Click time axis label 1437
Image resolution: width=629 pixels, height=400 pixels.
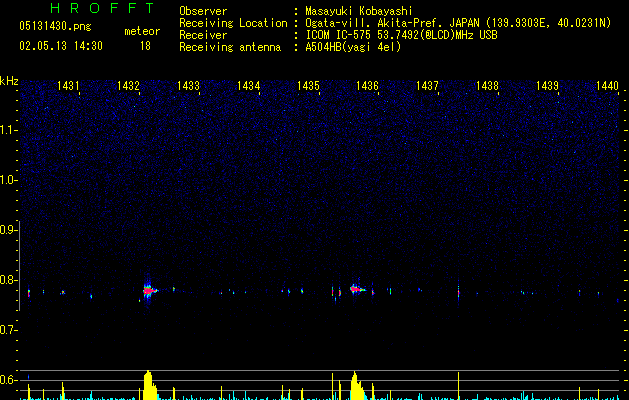(427, 86)
